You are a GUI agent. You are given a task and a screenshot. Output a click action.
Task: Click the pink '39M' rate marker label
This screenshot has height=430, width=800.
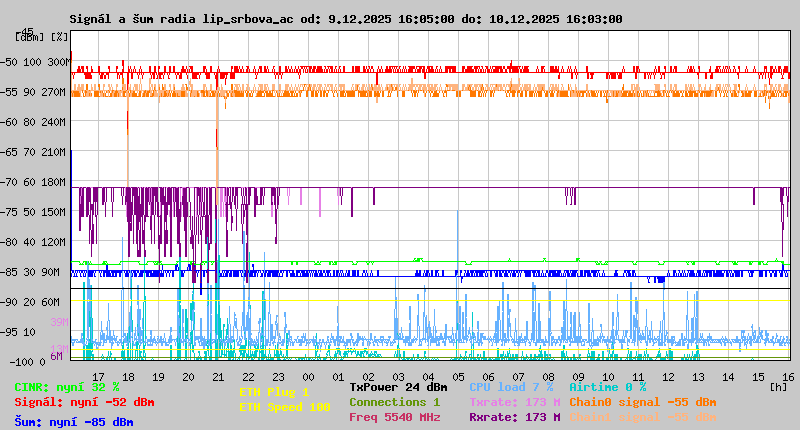[x=59, y=322]
